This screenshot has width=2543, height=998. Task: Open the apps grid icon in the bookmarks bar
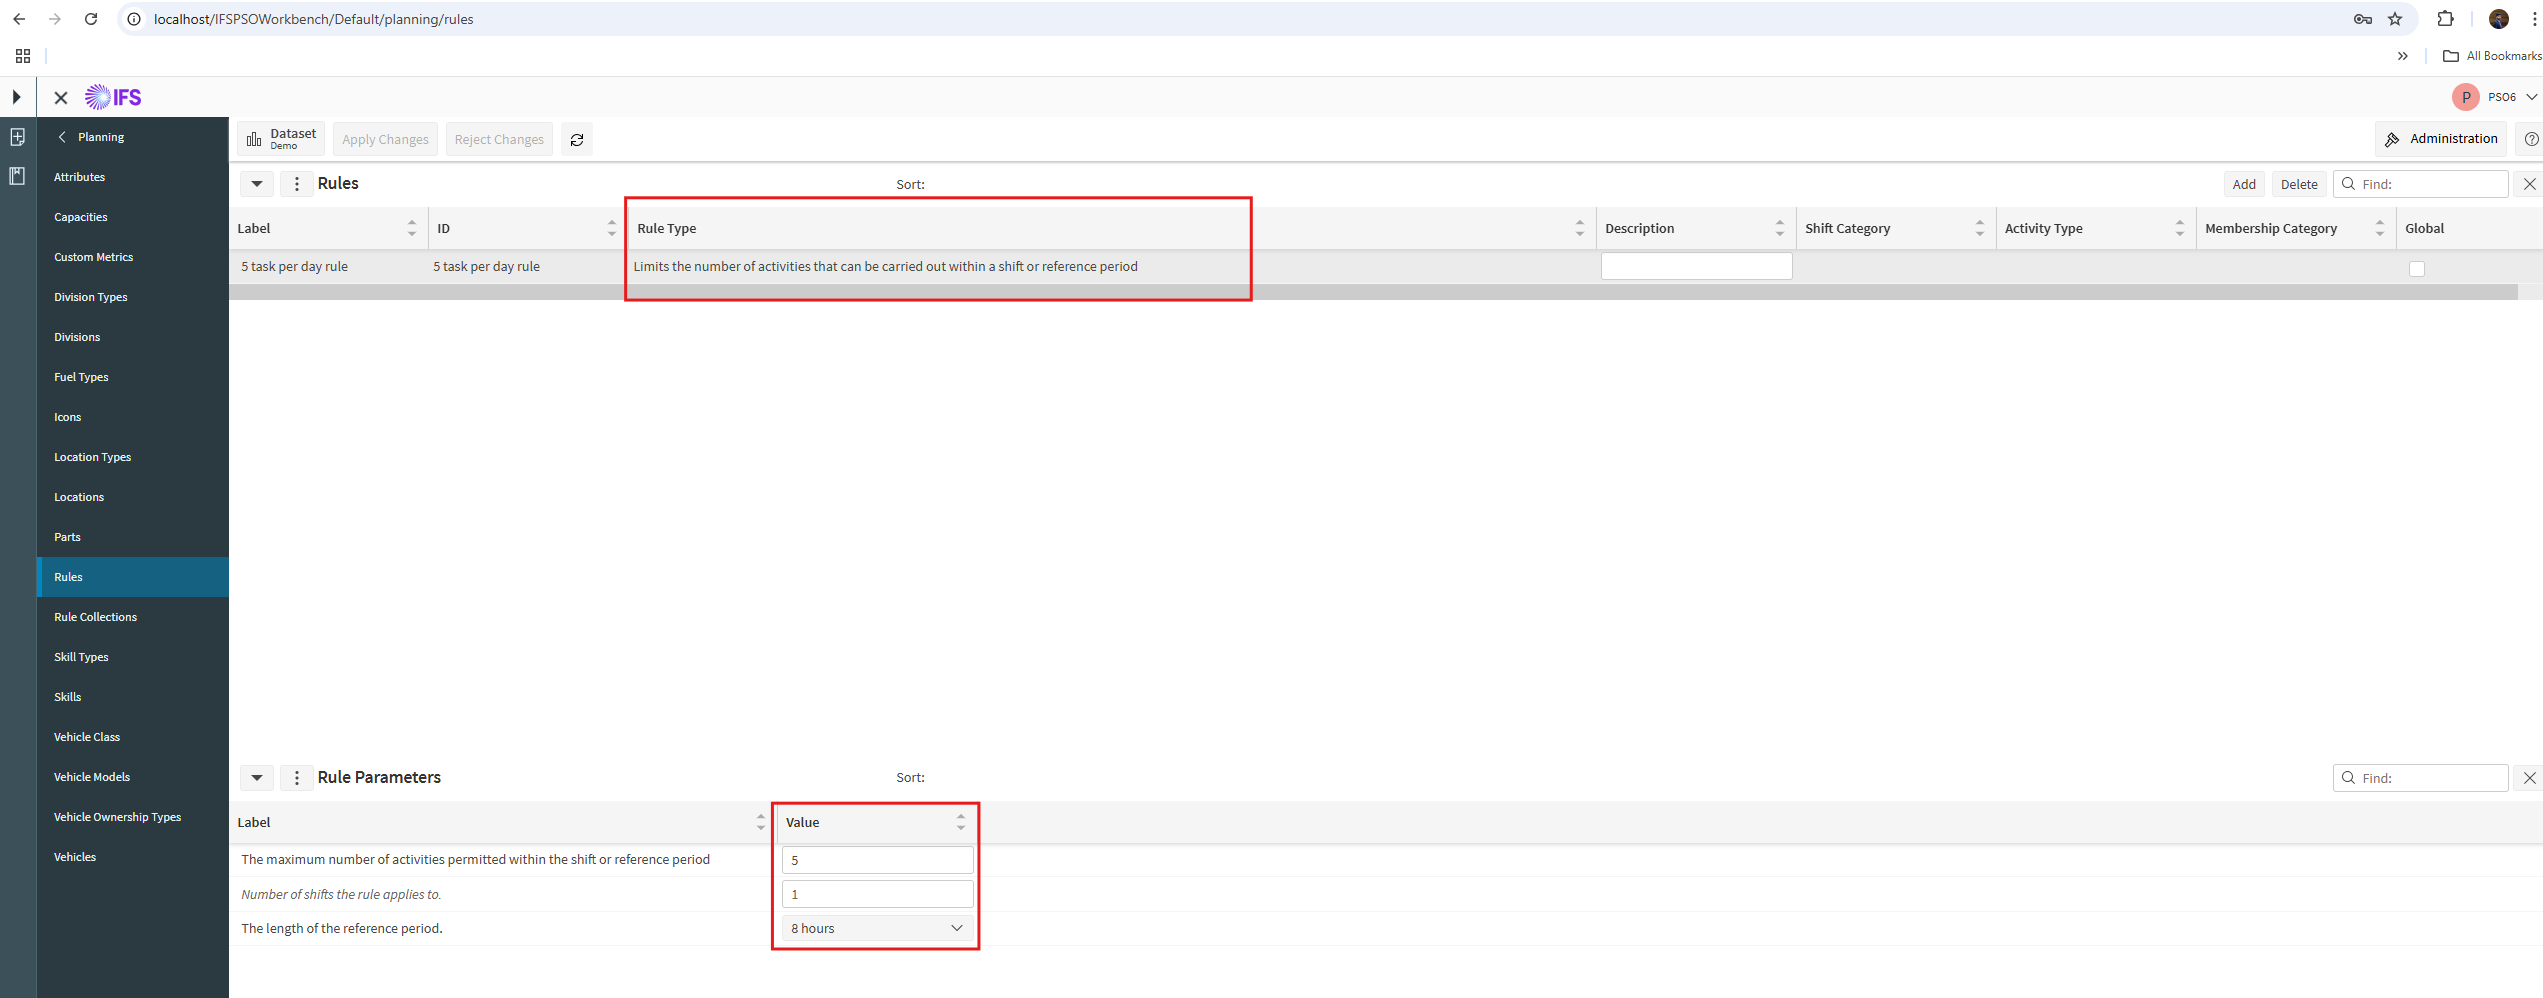tap(23, 56)
